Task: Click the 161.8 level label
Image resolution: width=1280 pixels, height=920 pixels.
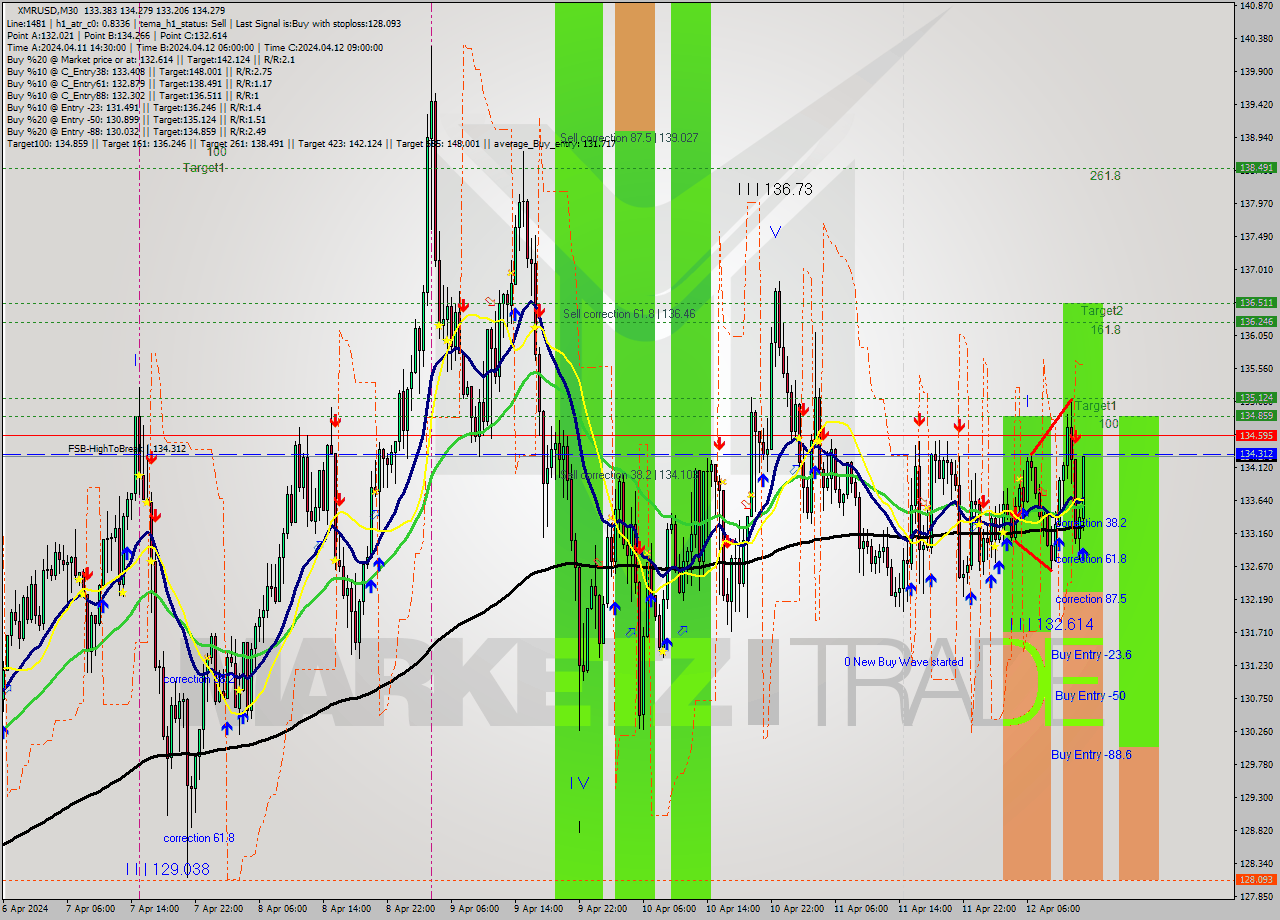Action: pos(1105,330)
